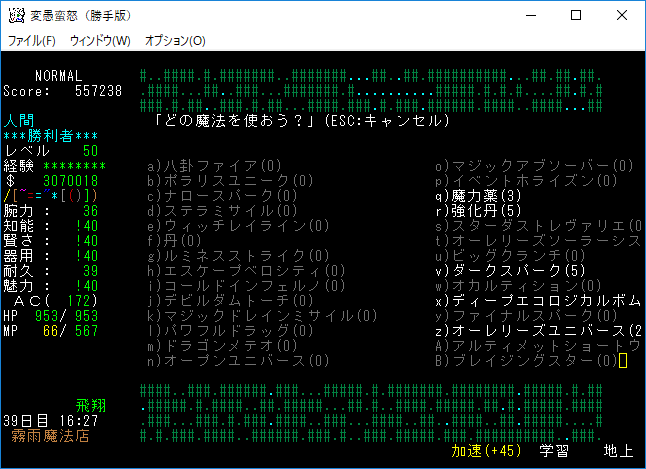Select the 強化丹(5) spell entry
Viewport: 646px width, 469px height.
tap(478, 211)
